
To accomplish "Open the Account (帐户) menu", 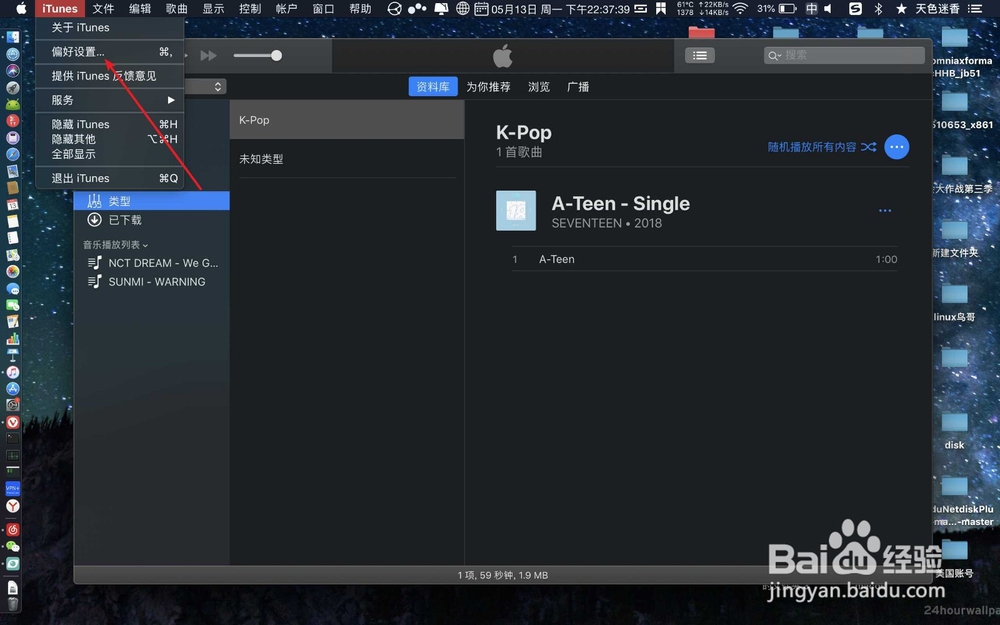I will pyautogui.click(x=286, y=8).
